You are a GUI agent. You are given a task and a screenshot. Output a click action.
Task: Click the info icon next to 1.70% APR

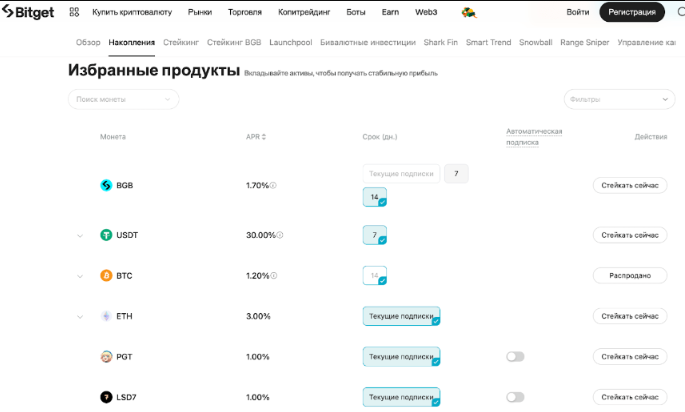(273, 185)
